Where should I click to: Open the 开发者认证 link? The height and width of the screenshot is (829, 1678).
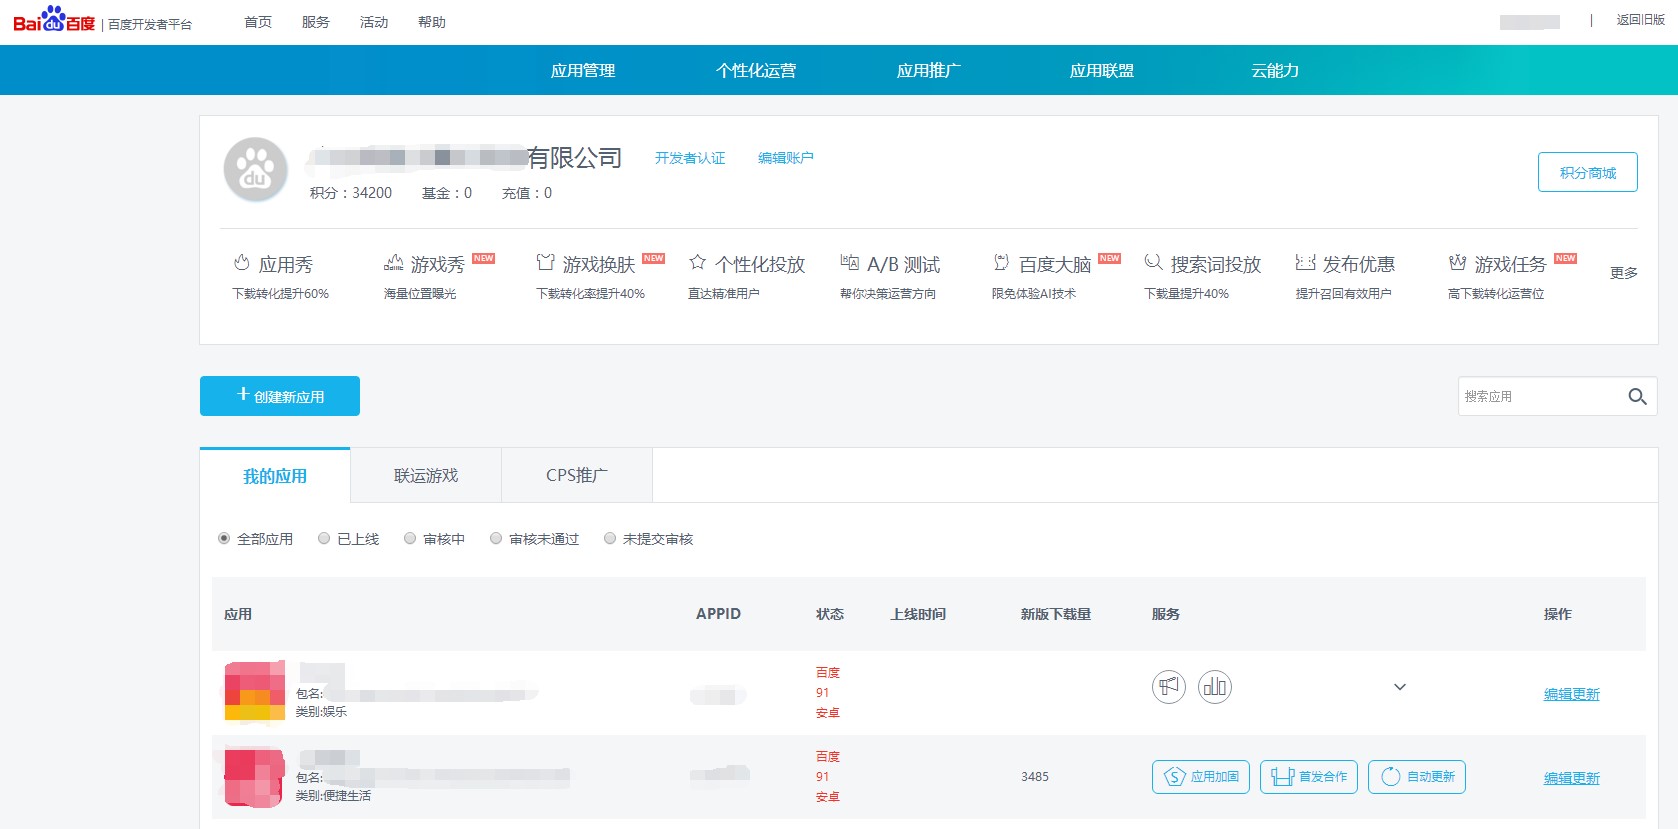(690, 158)
